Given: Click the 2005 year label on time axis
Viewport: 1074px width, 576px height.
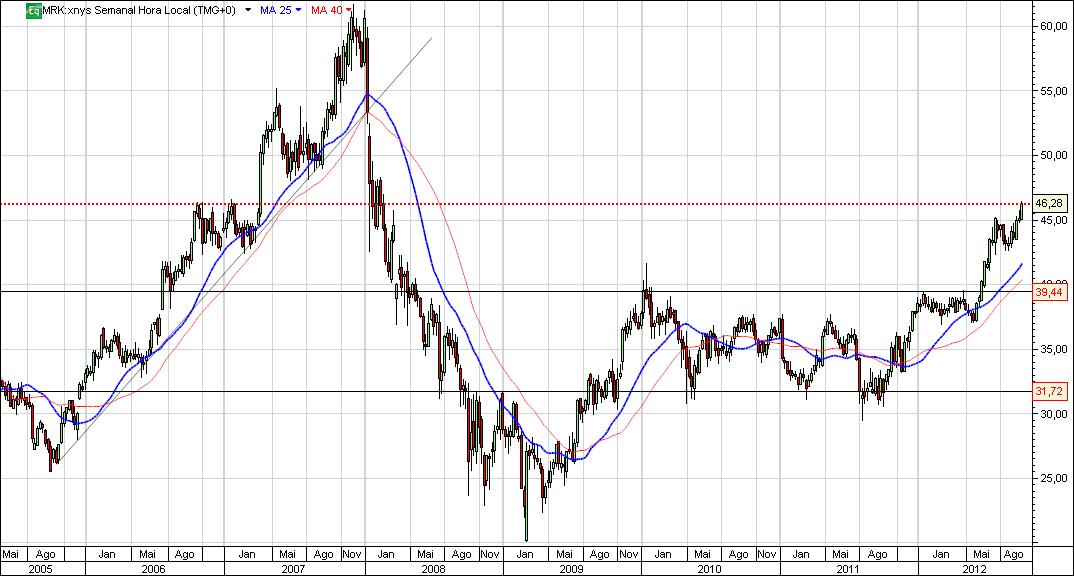Looking at the screenshot, I should [x=41, y=568].
